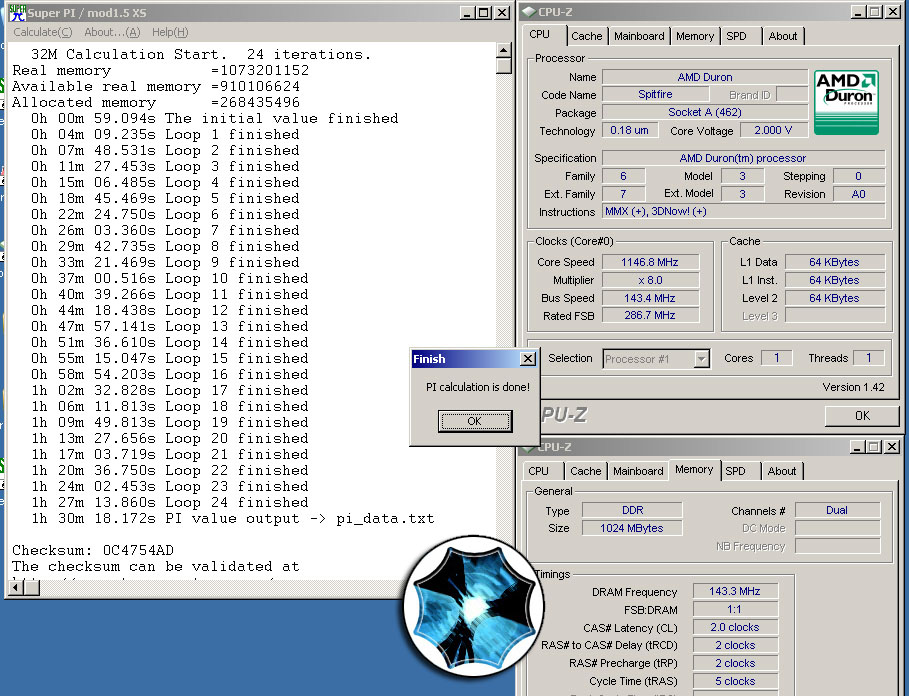Close the Super PI window
This screenshot has height=696, width=909.
[502, 13]
